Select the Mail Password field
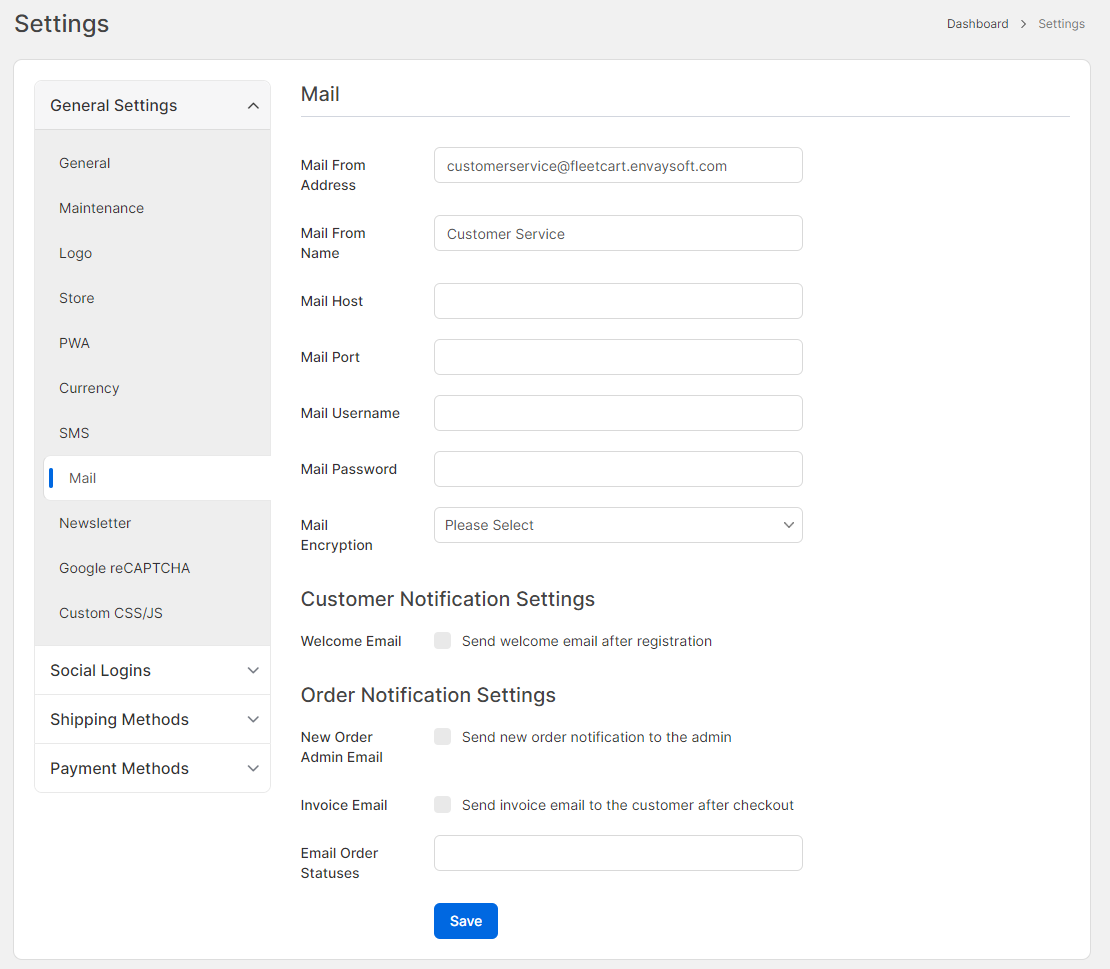This screenshot has height=969, width=1110. click(x=618, y=469)
